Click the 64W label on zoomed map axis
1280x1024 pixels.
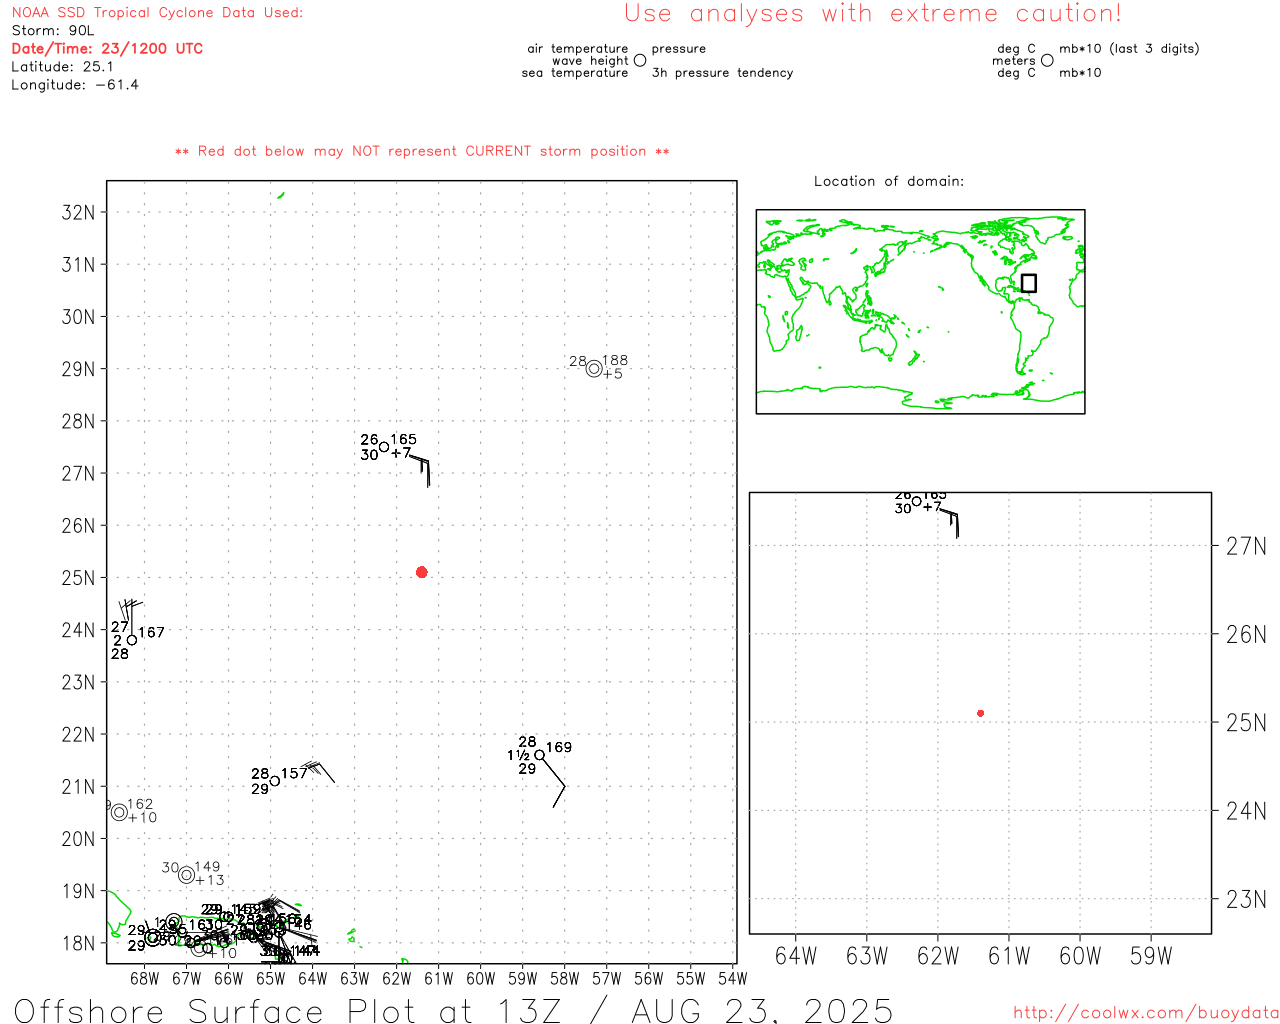coord(796,956)
